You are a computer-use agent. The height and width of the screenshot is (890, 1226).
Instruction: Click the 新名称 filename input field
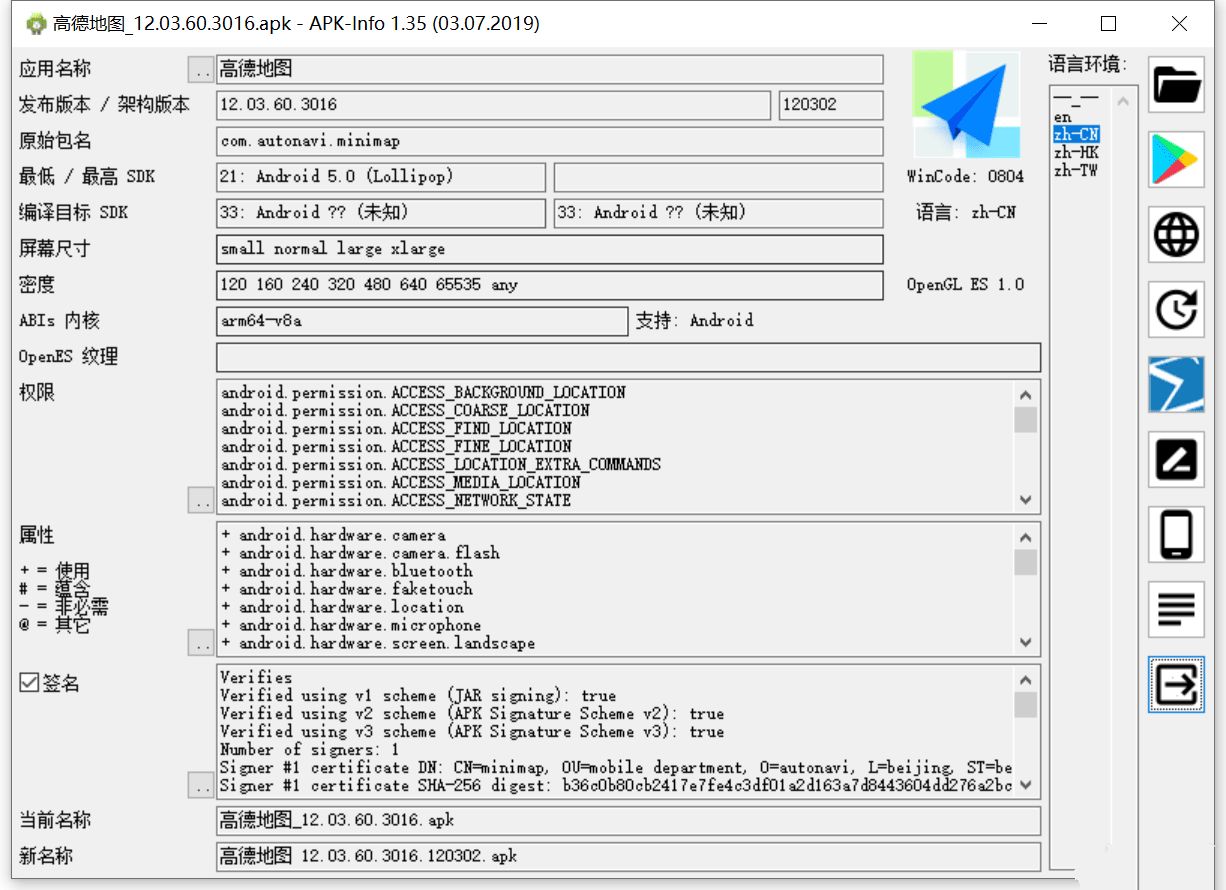pos(627,856)
